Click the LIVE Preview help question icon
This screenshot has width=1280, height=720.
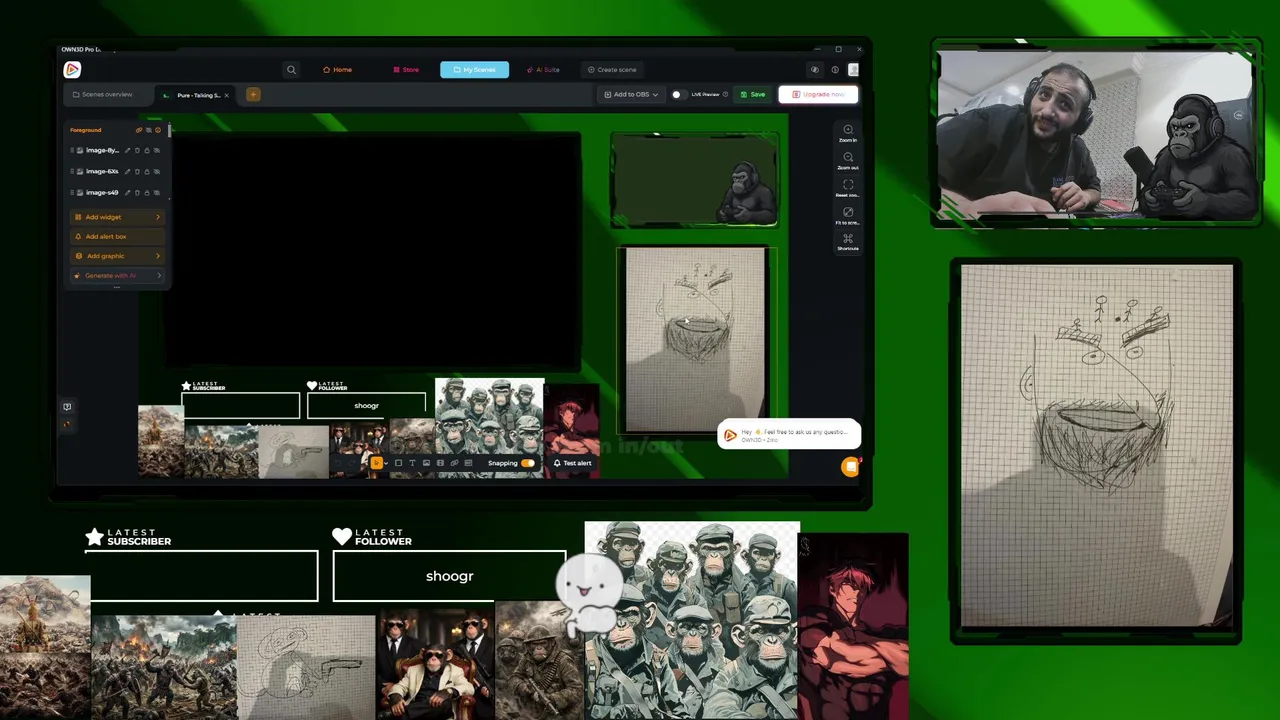point(726,94)
